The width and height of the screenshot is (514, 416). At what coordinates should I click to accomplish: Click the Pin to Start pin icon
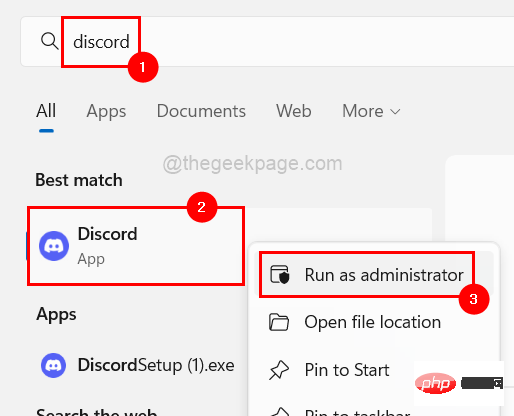click(x=279, y=370)
